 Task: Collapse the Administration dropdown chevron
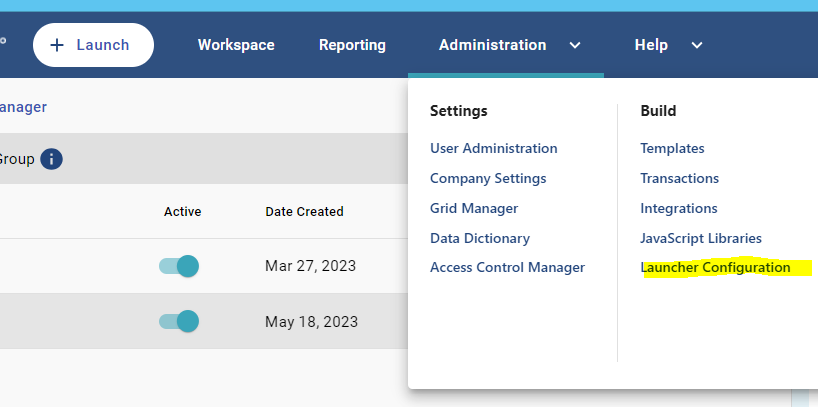(x=575, y=45)
